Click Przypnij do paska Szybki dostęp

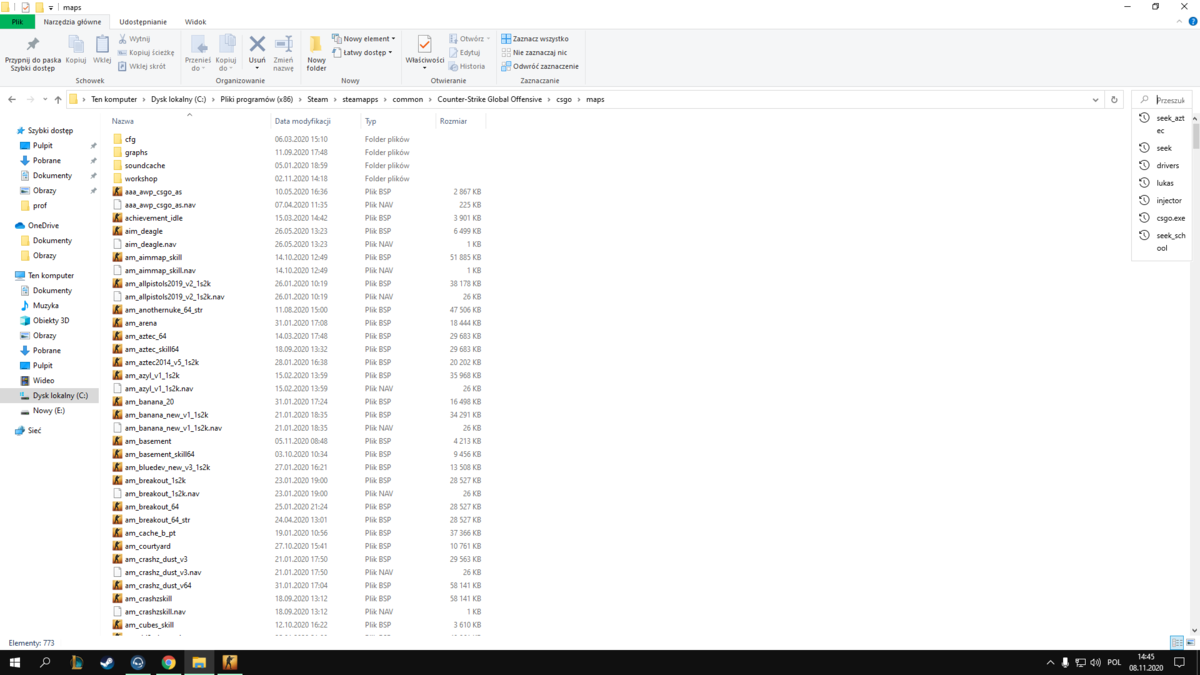tap(33, 52)
